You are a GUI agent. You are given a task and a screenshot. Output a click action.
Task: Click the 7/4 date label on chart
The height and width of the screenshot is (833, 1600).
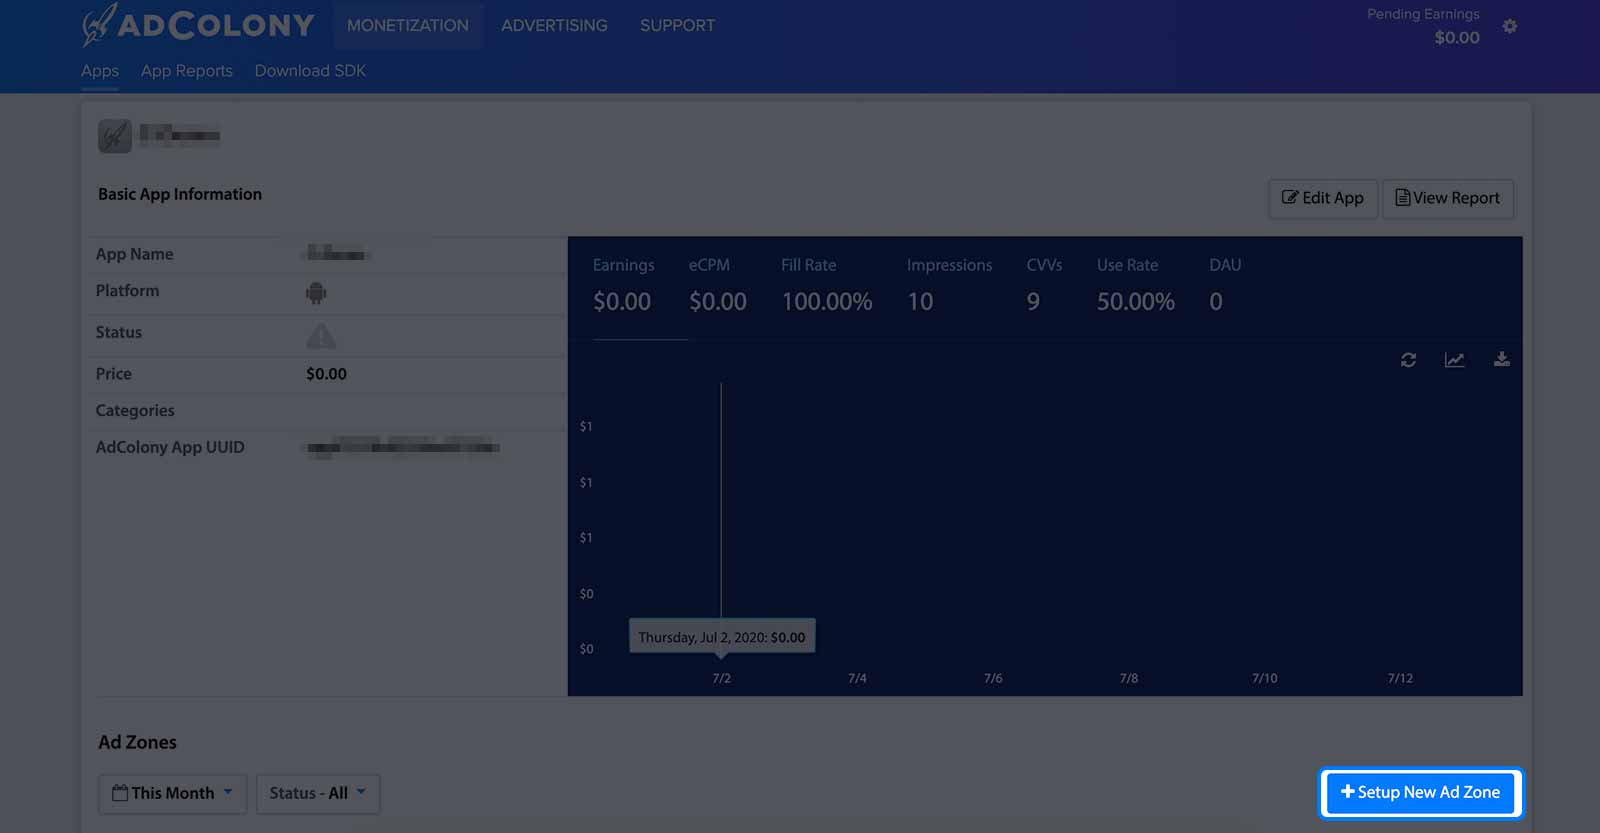(857, 678)
